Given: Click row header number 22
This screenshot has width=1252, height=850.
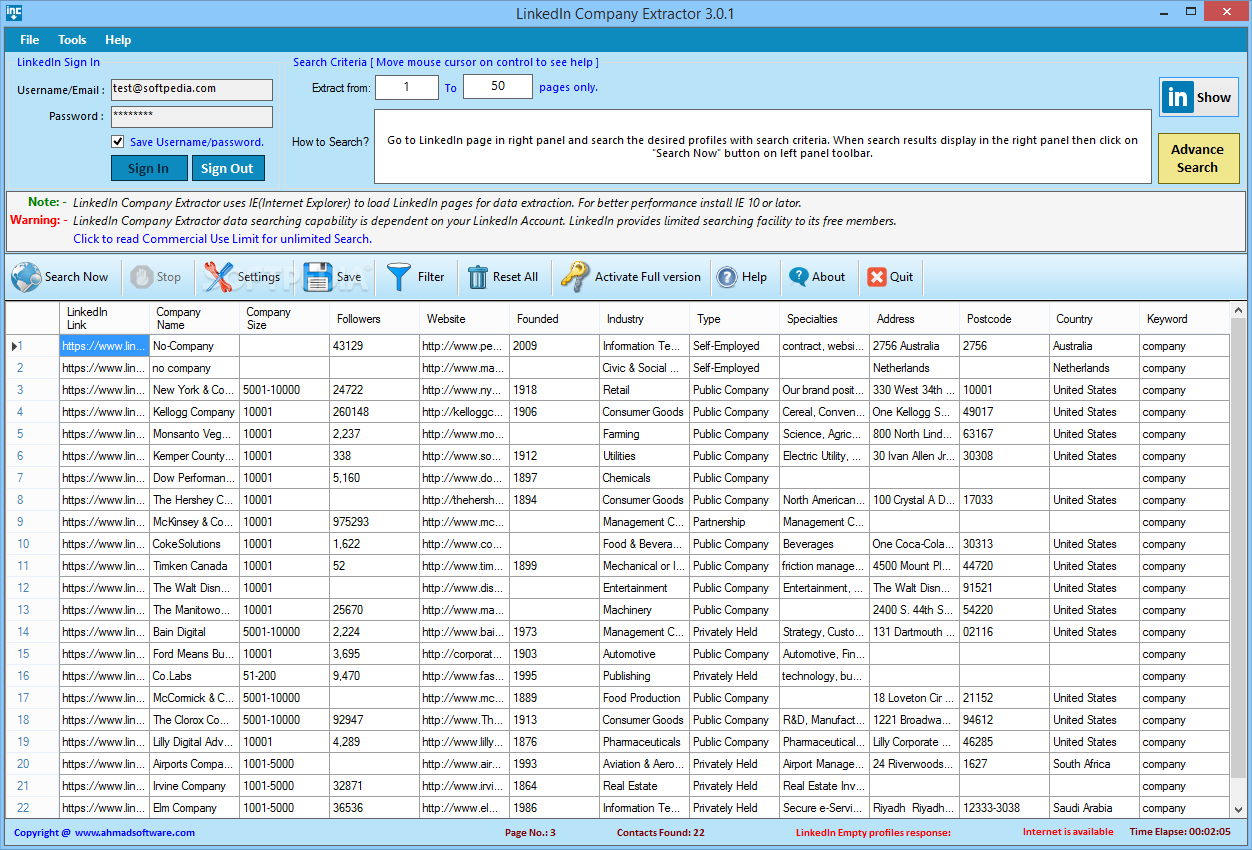Looking at the screenshot, I should click(x=32, y=808).
